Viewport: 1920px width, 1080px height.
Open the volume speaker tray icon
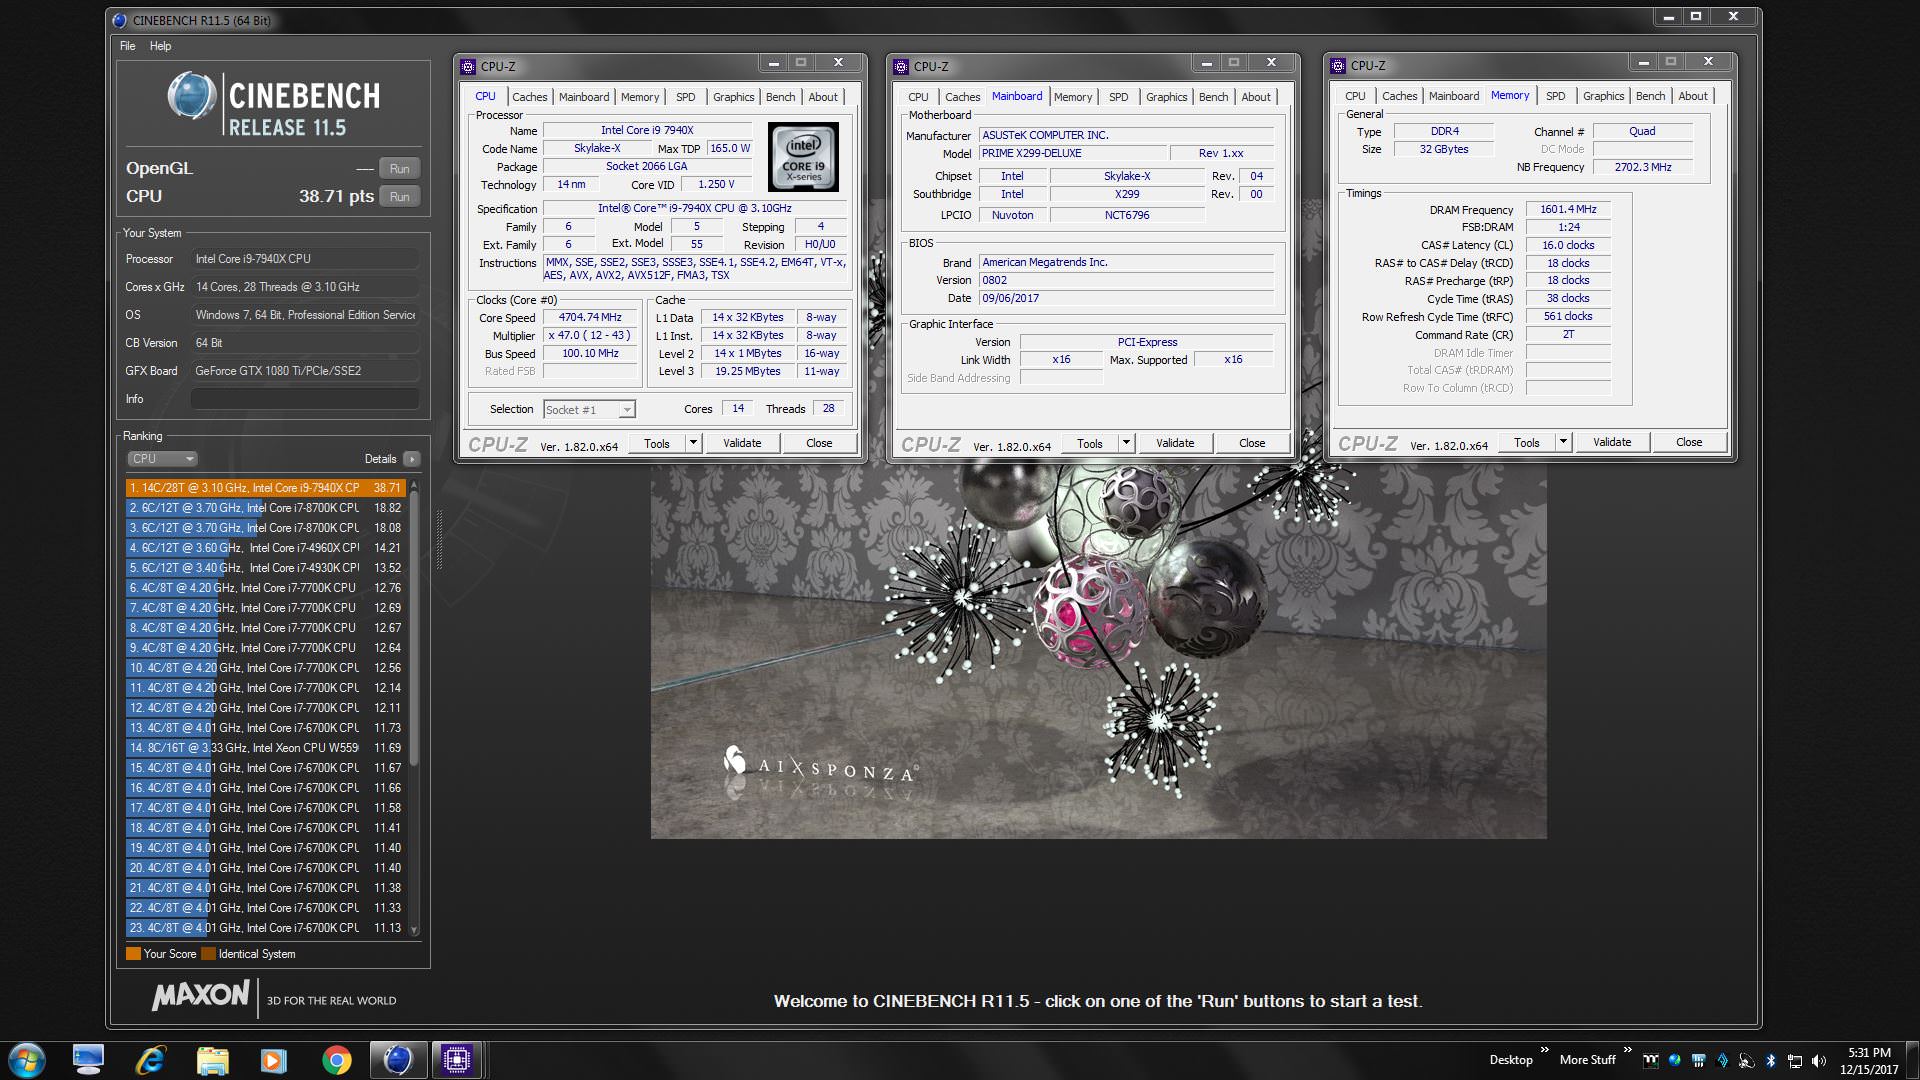1818,1060
